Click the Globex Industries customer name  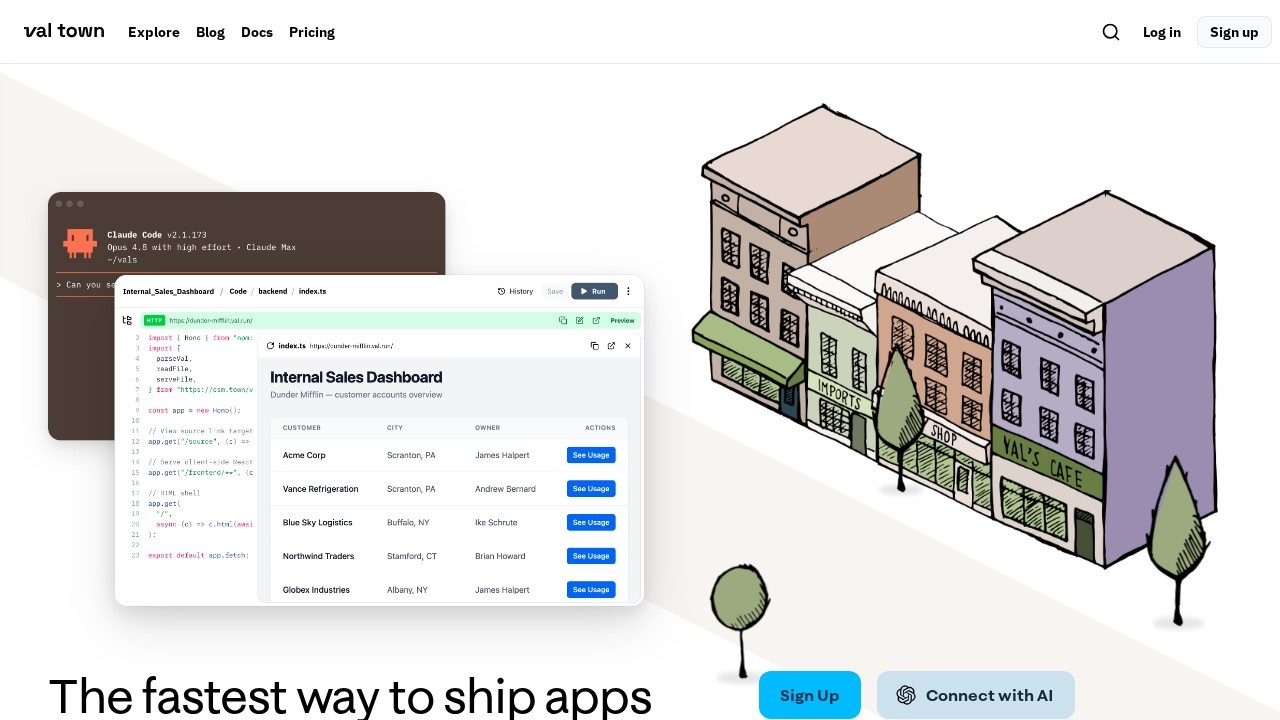click(316, 590)
